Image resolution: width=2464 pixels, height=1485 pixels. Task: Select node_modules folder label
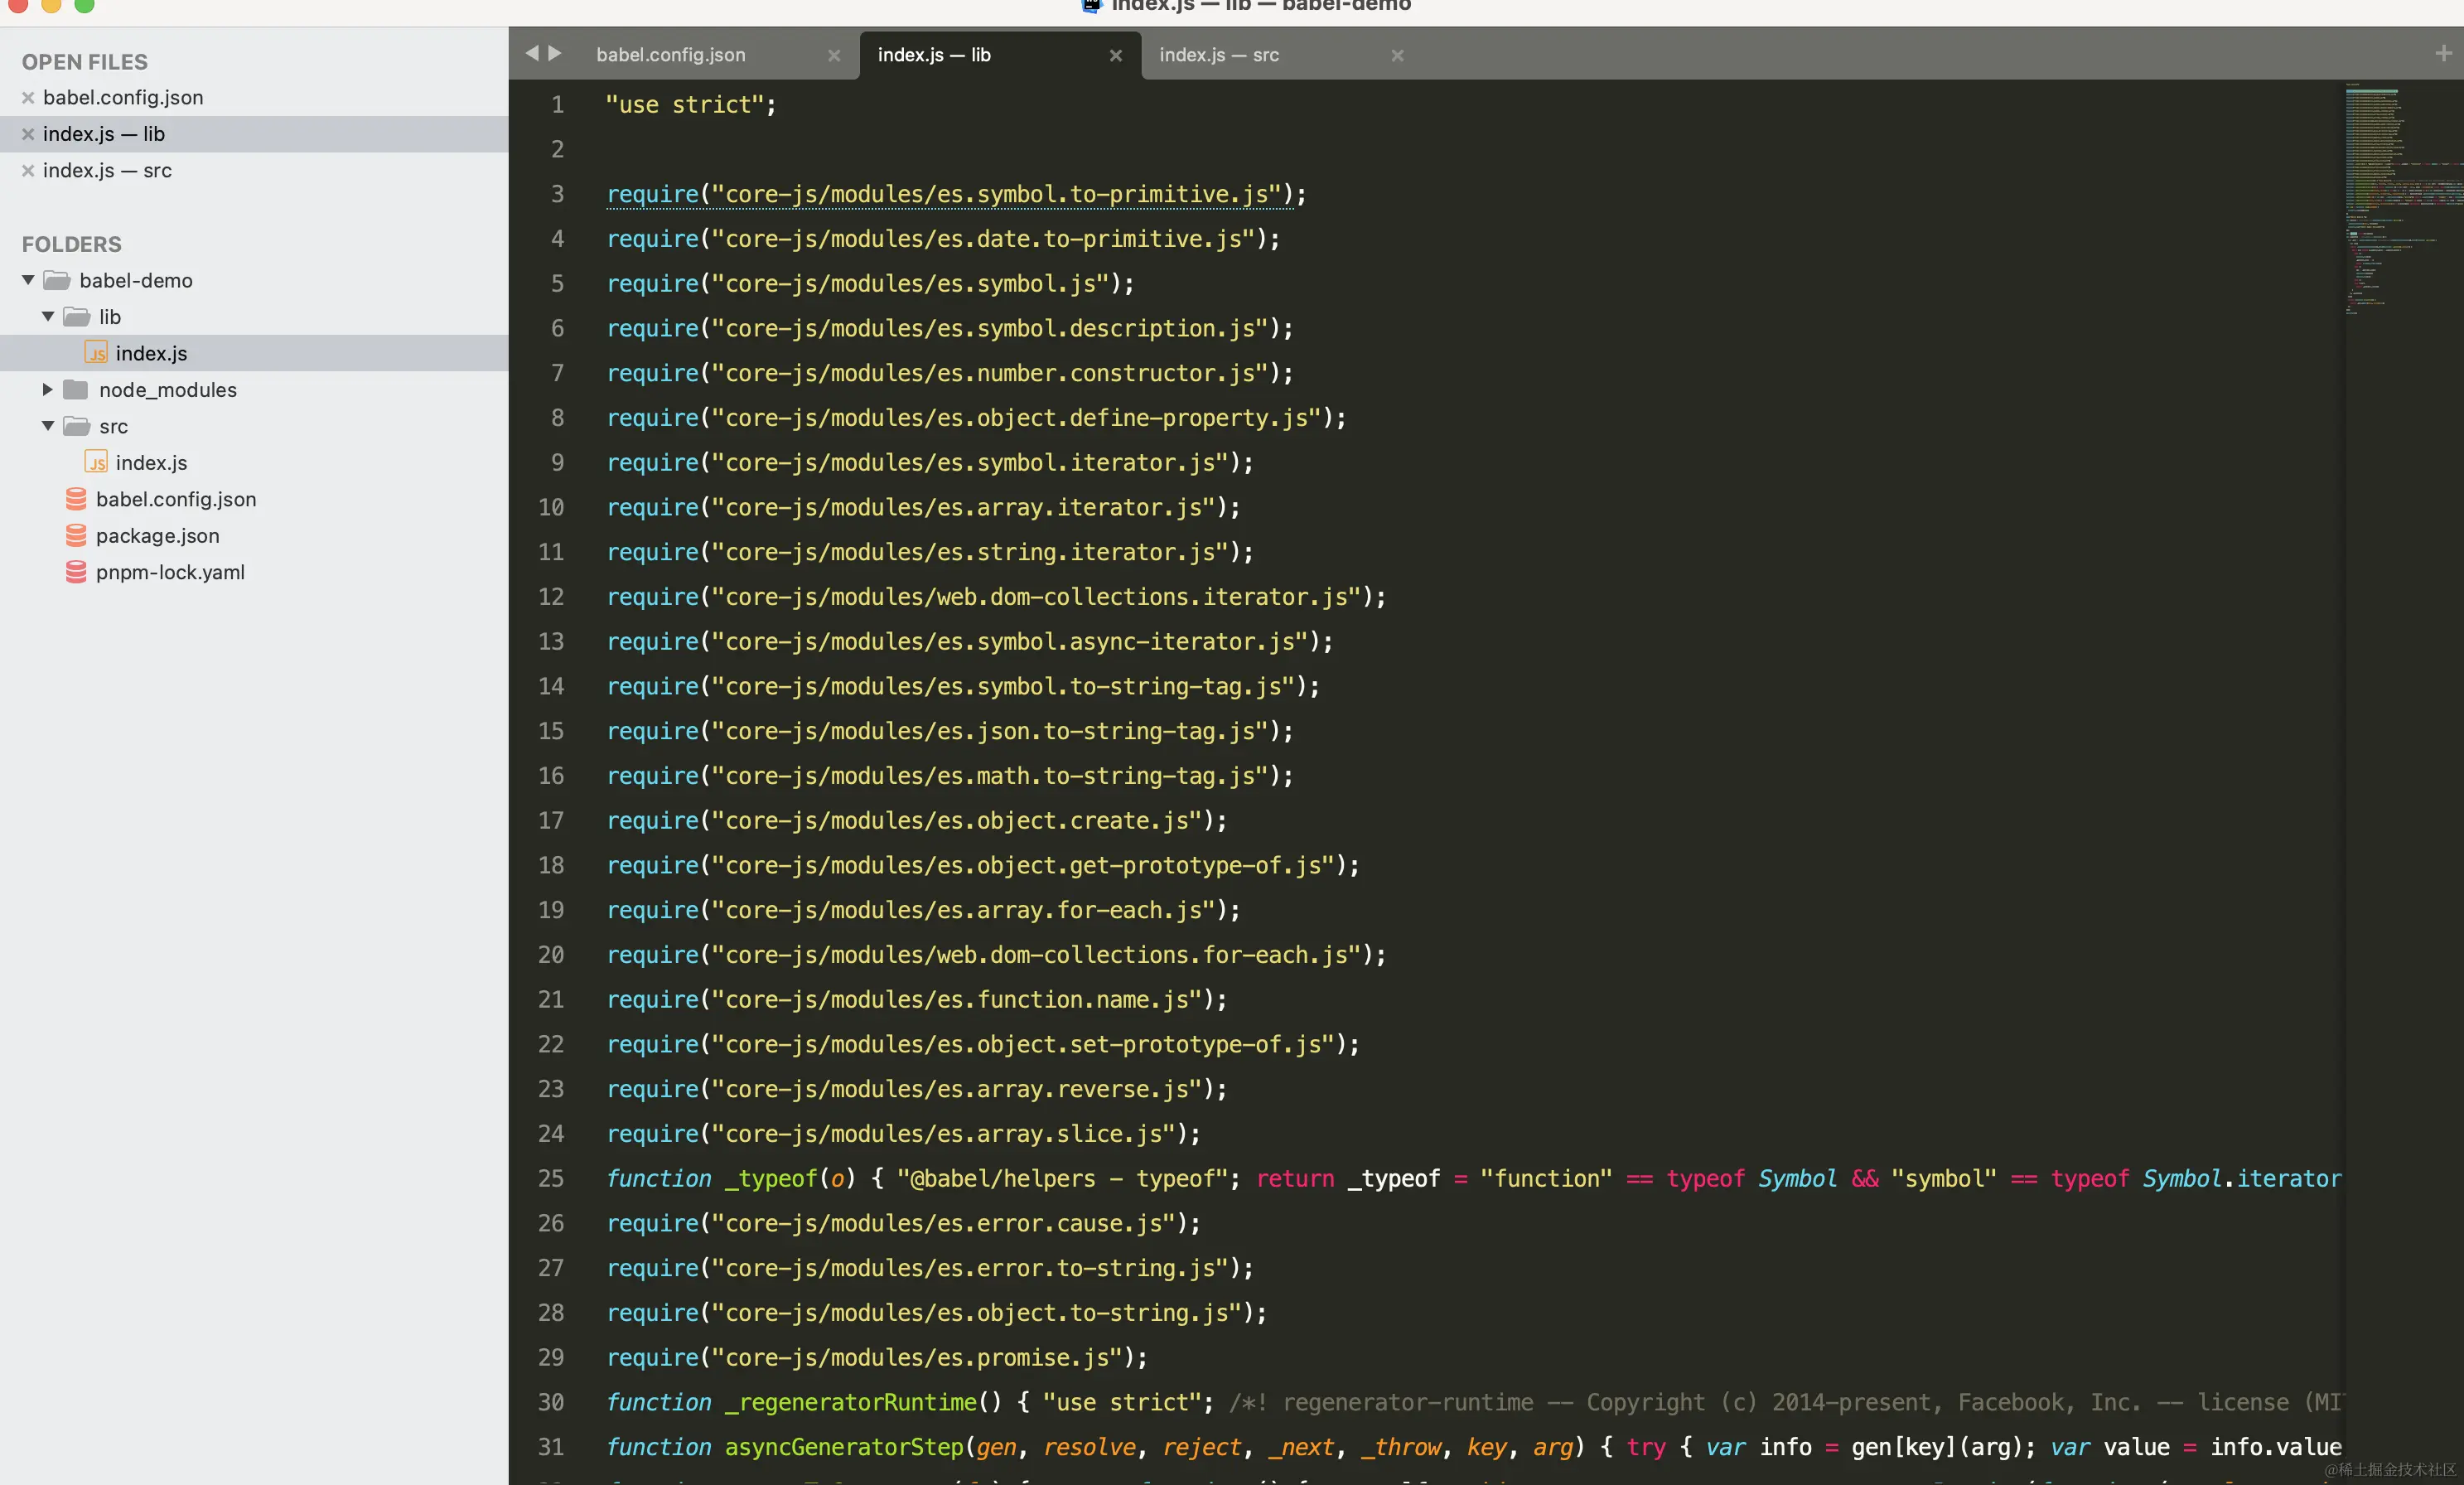coord(168,390)
